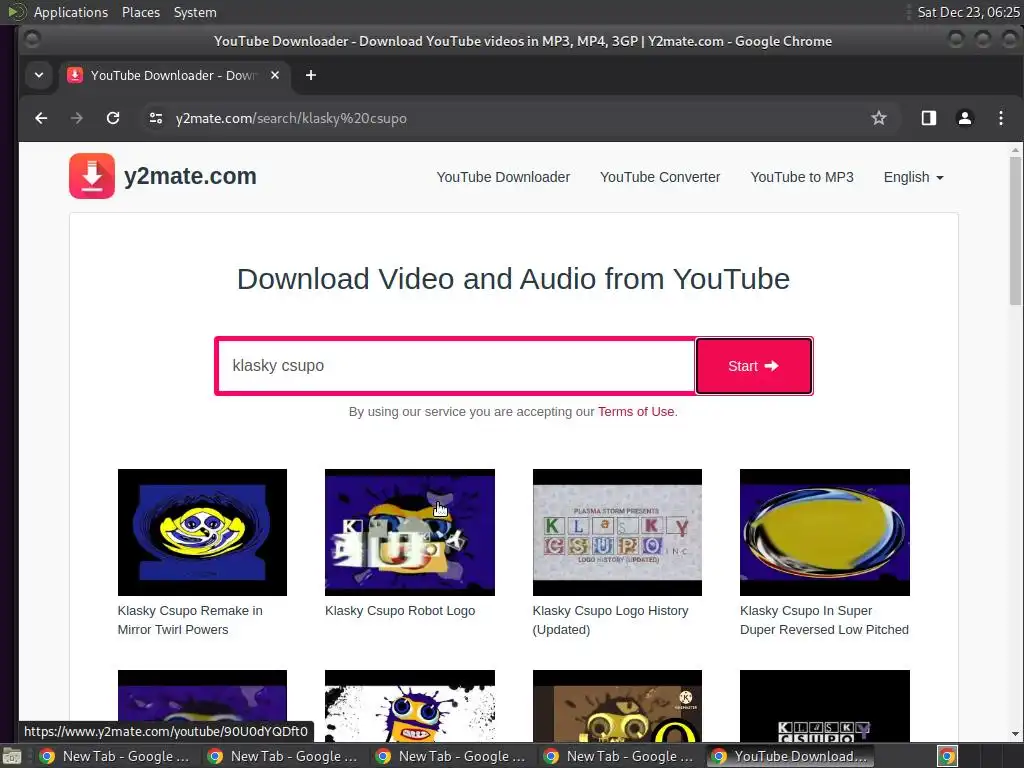Focus the klasky csupo search field

pos(456,366)
